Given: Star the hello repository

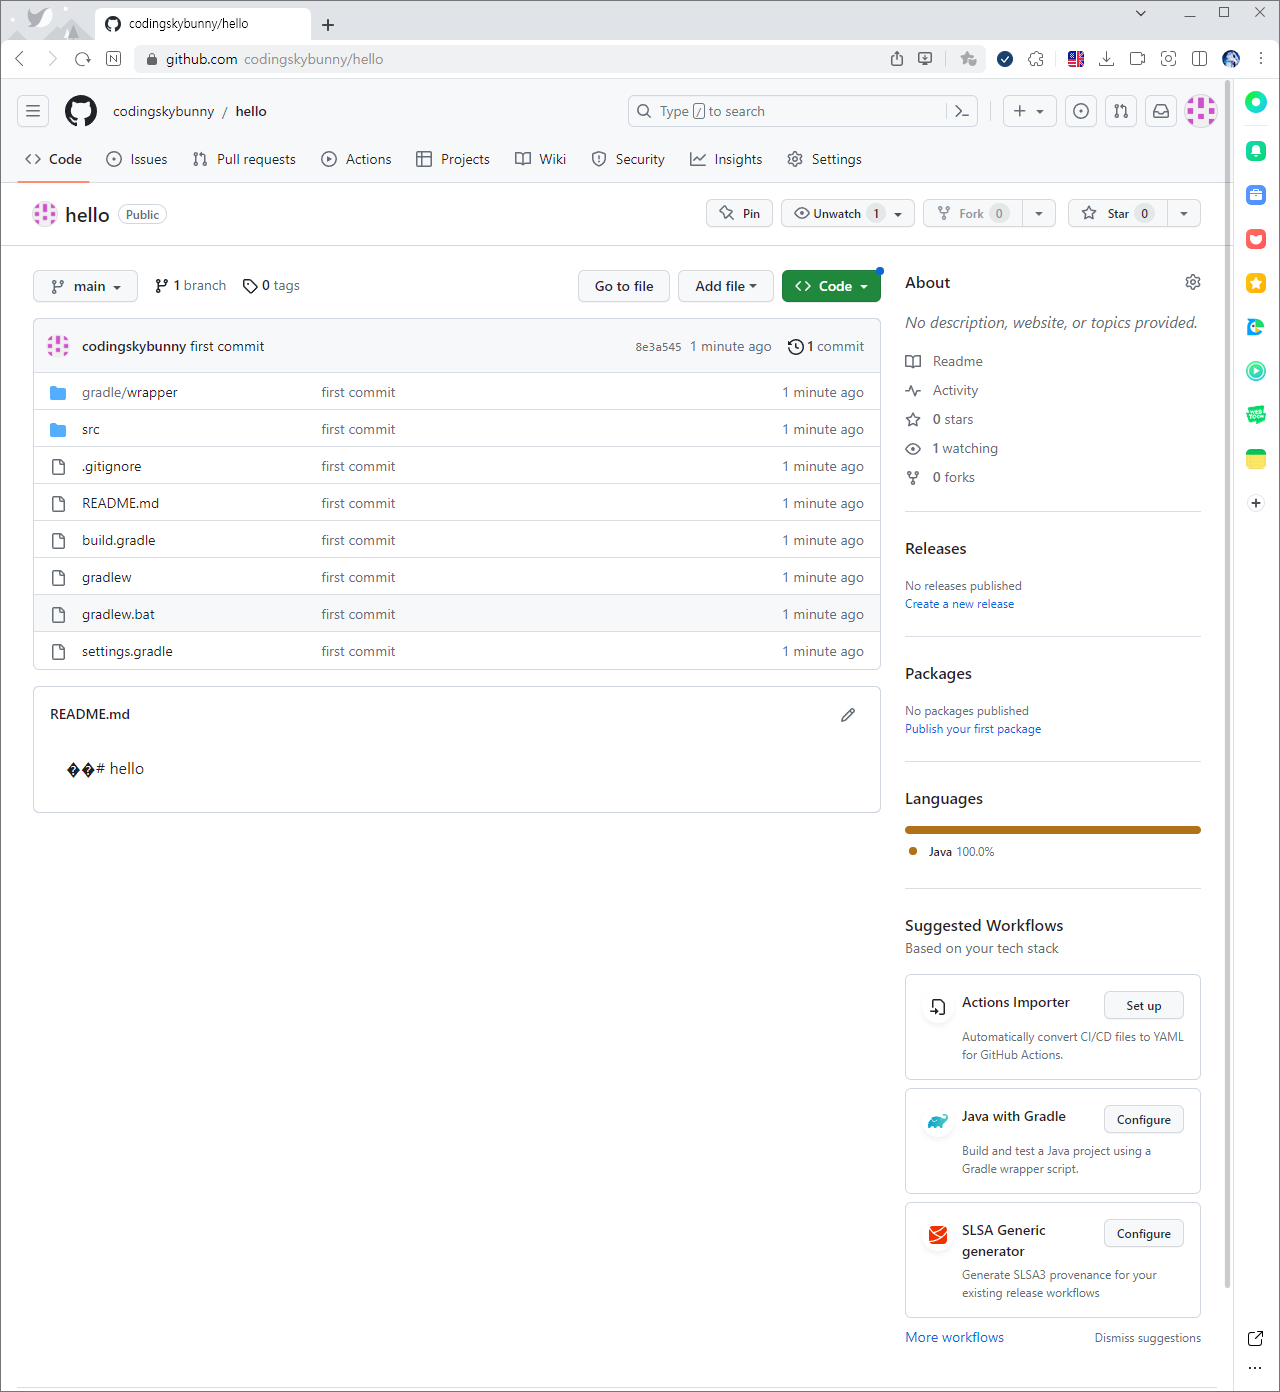Looking at the screenshot, I should click(1118, 213).
